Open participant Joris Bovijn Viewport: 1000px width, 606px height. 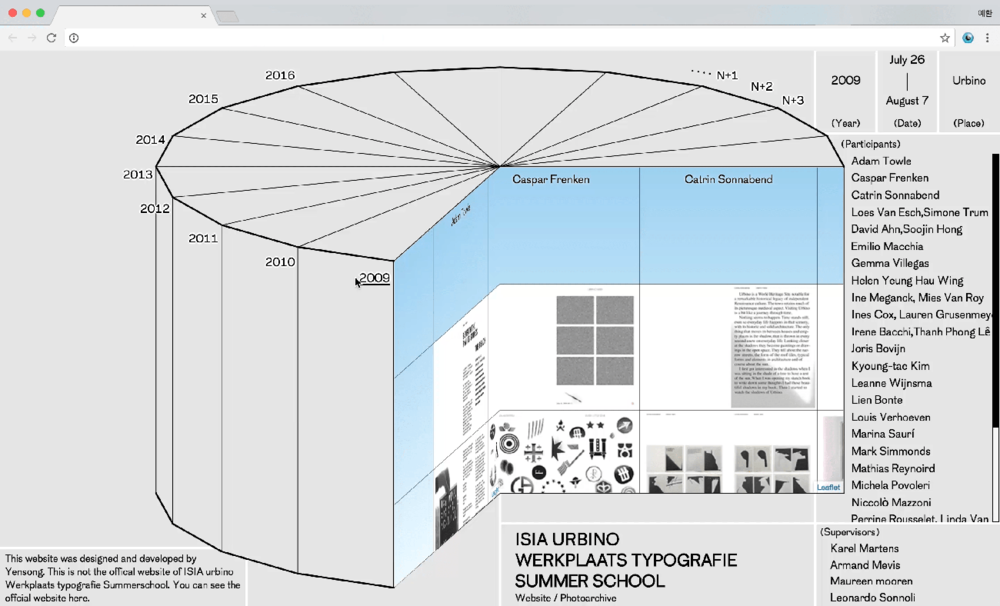click(x=878, y=349)
